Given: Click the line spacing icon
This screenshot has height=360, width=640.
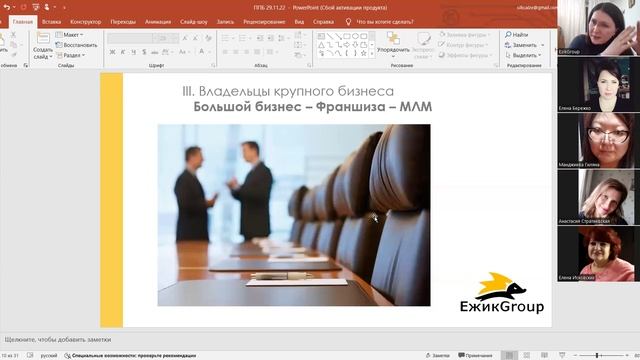Looking at the screenshot, I should (x=282, y=38).
